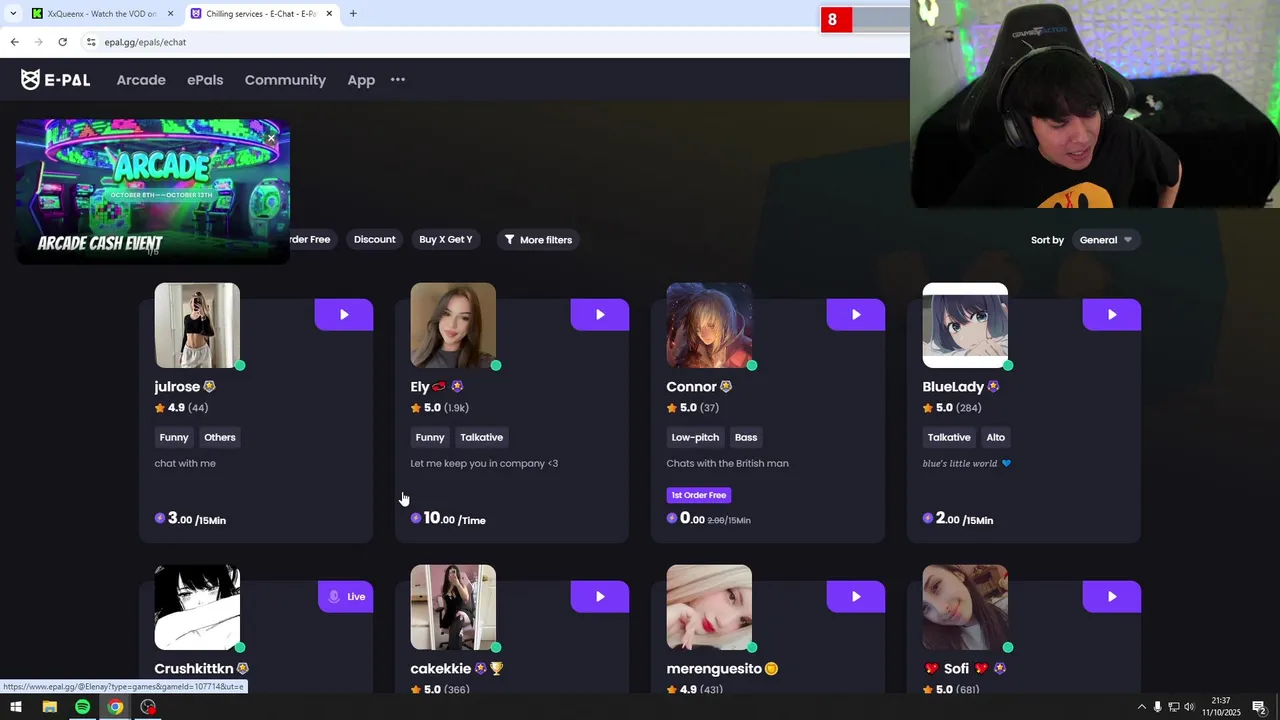Click Connor's Low-pitch tag
The height and width of the screenshot is (720, 1280).
(x=695, y=437)
